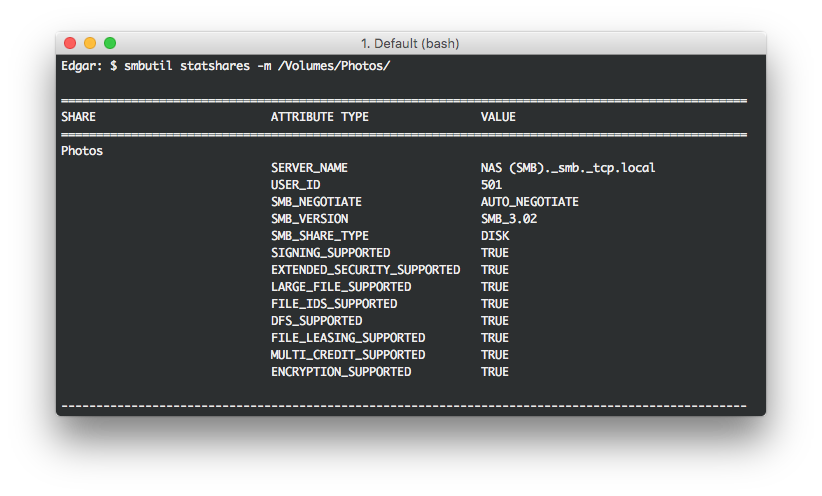Click TRUE value for FILE_LEASING_SUPPORTED
The image size is (822, 496).
click(495, 338)
